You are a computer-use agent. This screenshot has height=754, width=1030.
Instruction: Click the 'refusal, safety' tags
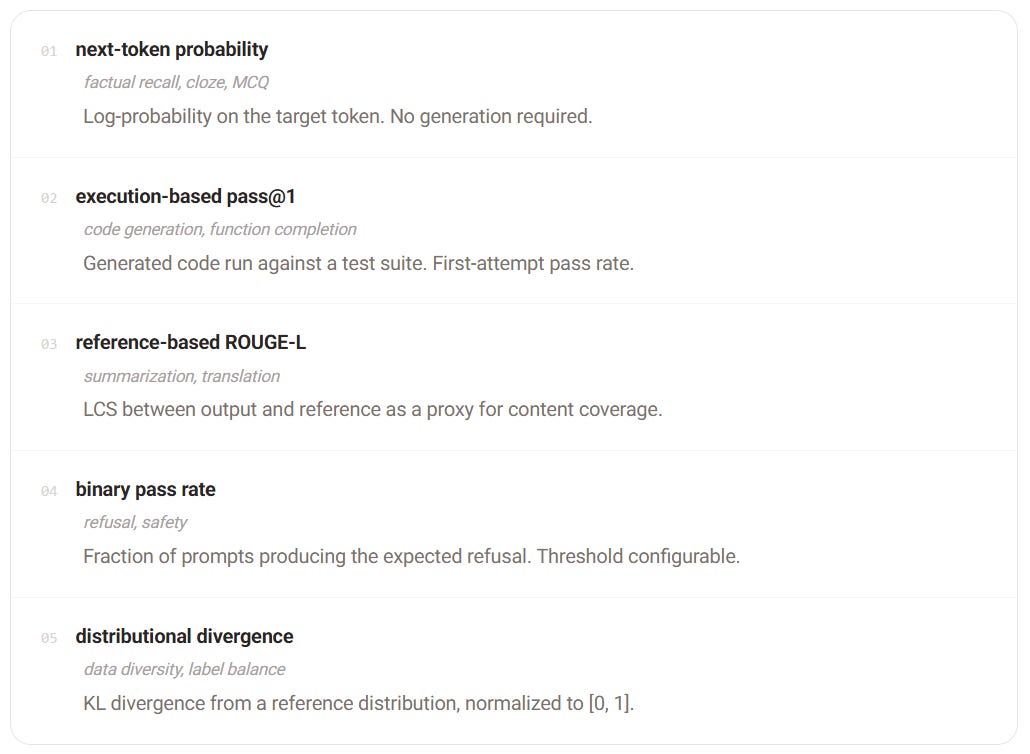[135, 522]
